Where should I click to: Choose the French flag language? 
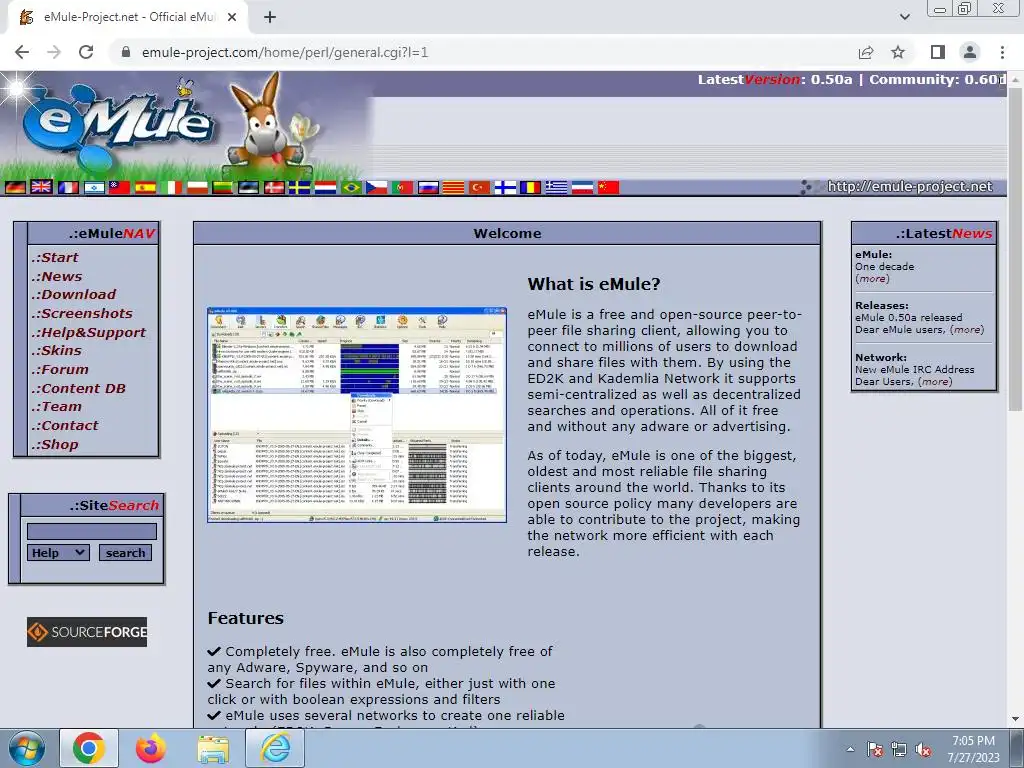click(x=67, y=187)
